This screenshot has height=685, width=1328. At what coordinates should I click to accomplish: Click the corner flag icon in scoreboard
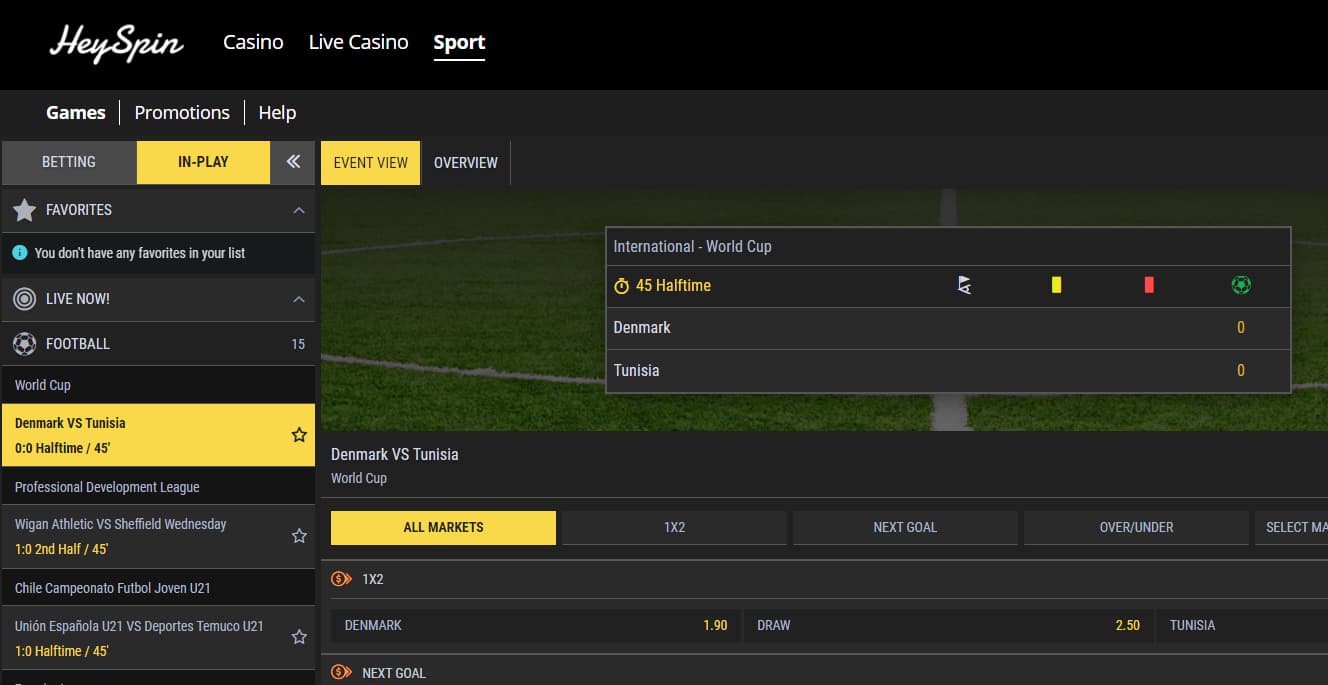tap(964, 286)
